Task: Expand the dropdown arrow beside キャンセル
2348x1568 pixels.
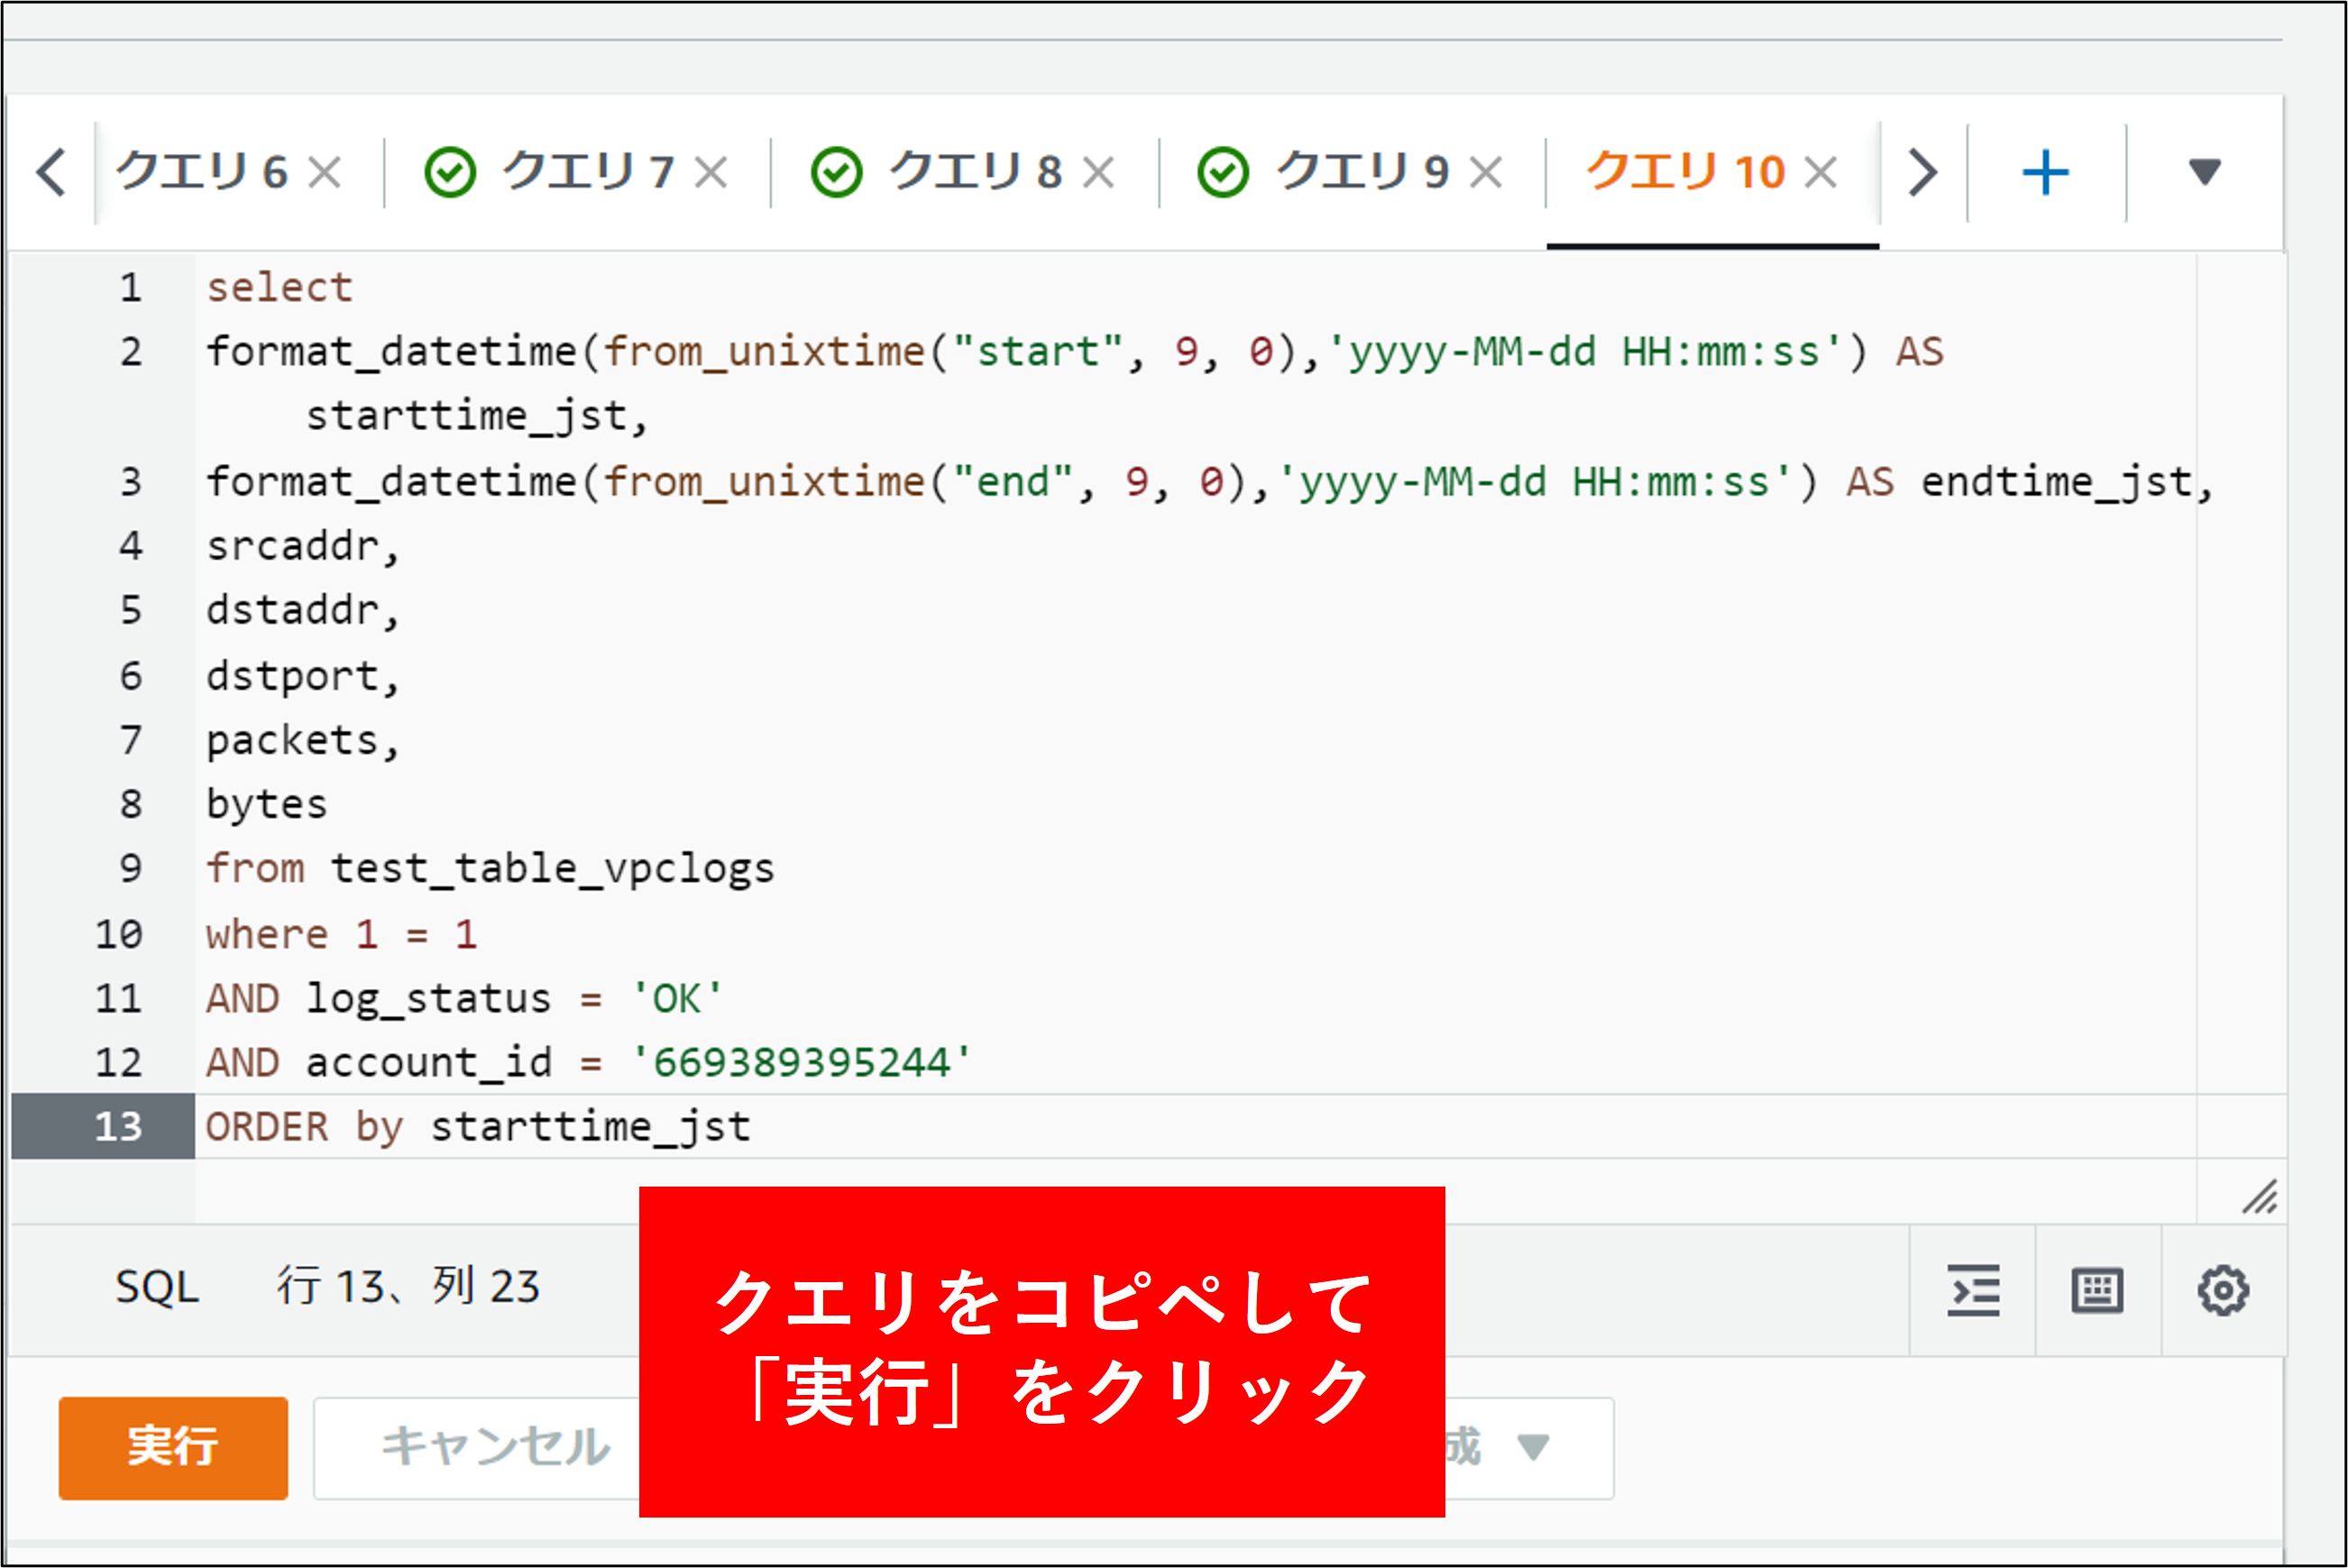Action: click(x=1532, y=1446)
